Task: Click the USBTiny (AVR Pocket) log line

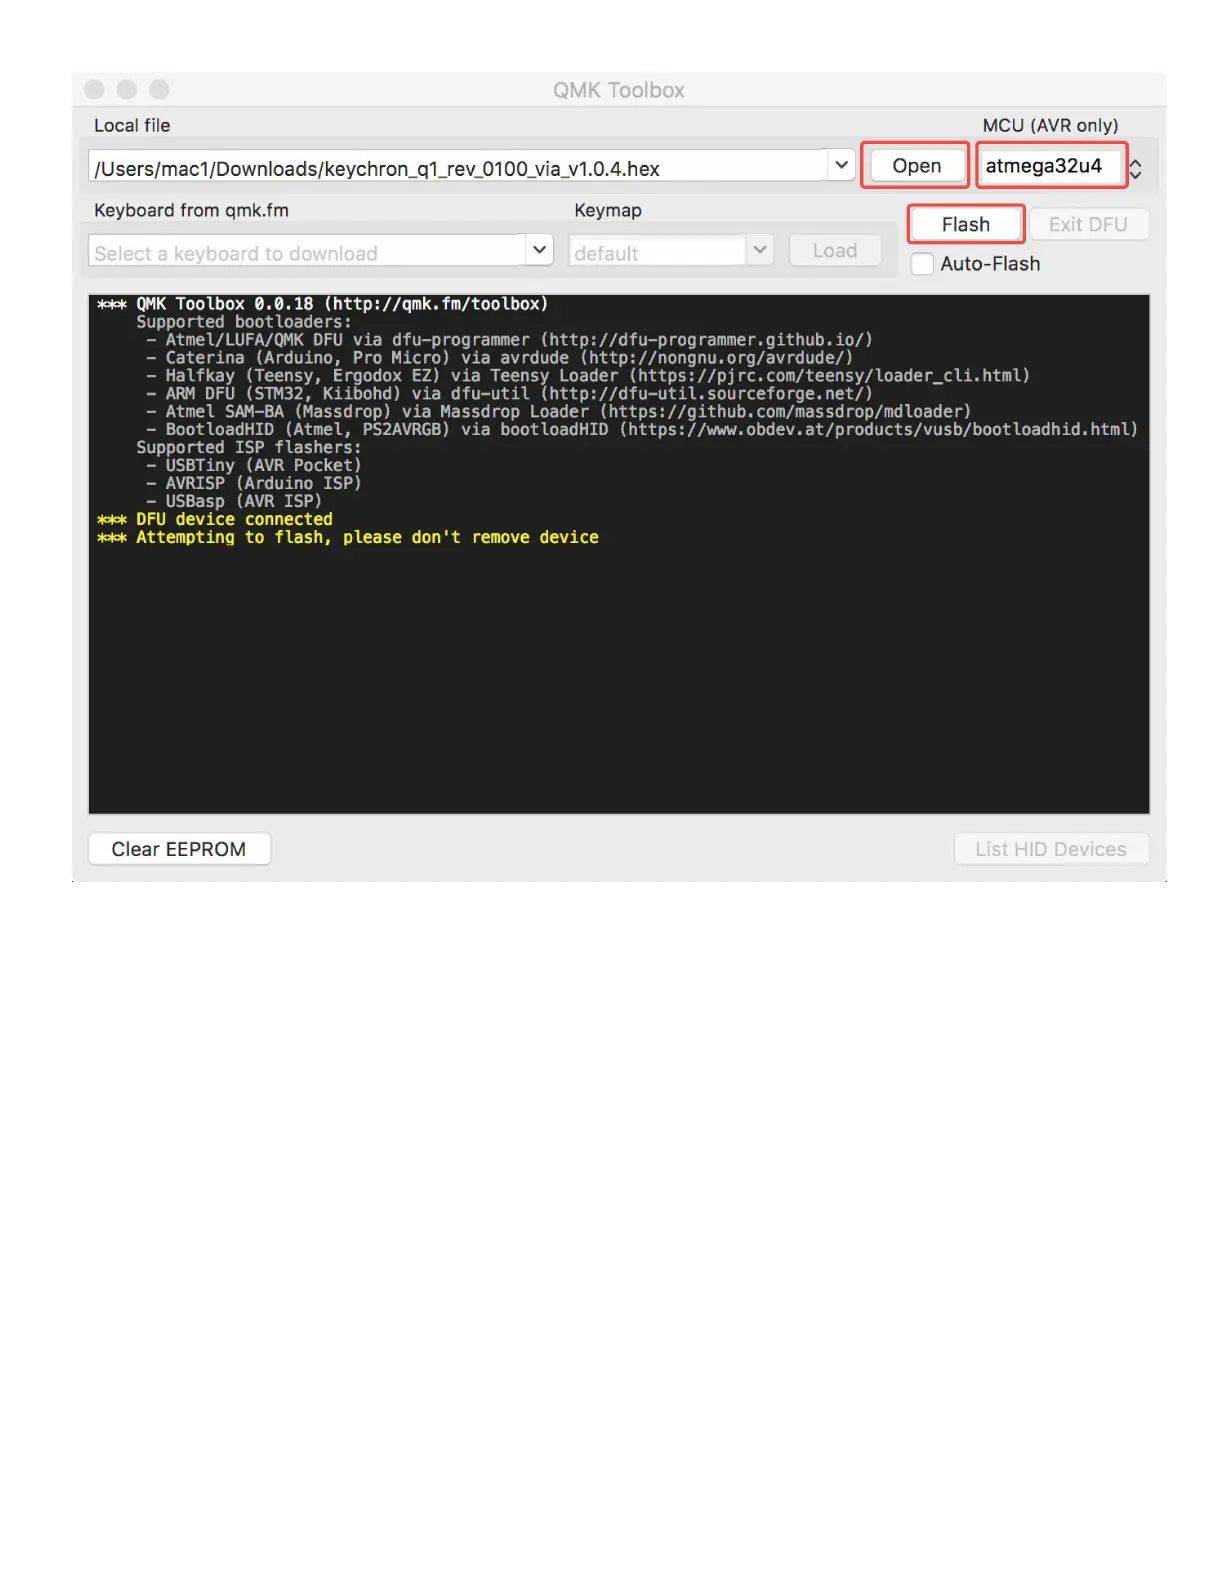Action: pos(253,466)
